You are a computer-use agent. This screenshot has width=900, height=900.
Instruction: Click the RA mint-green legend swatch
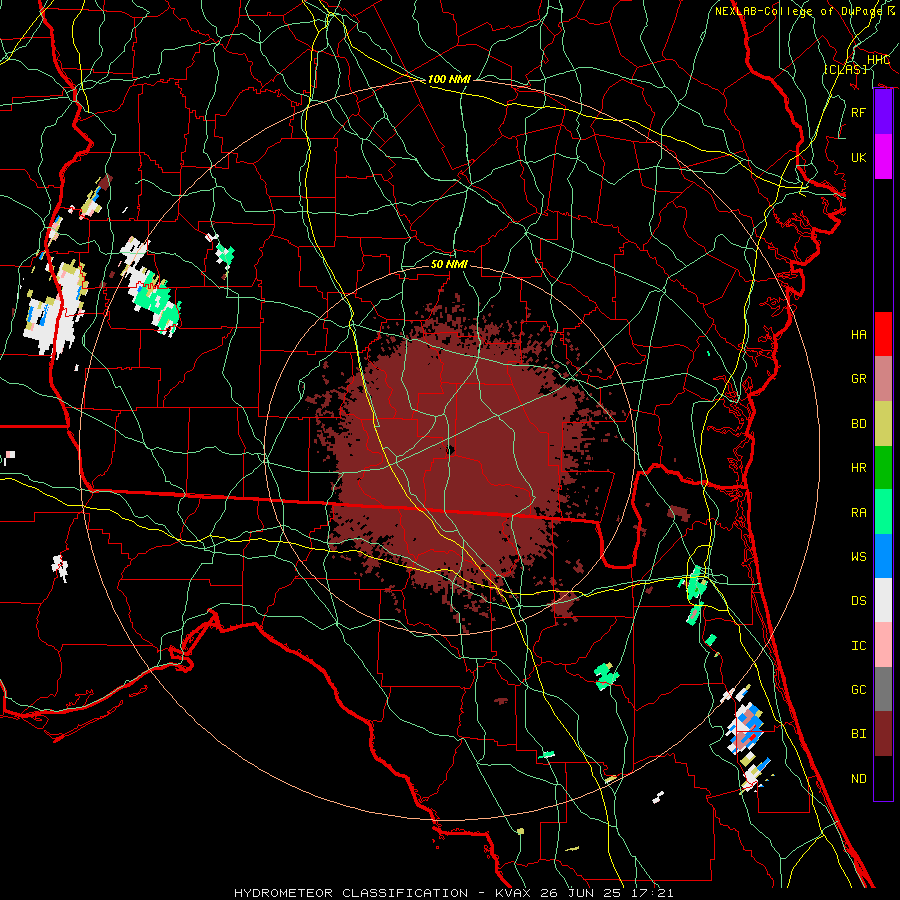tap(883, 512)
